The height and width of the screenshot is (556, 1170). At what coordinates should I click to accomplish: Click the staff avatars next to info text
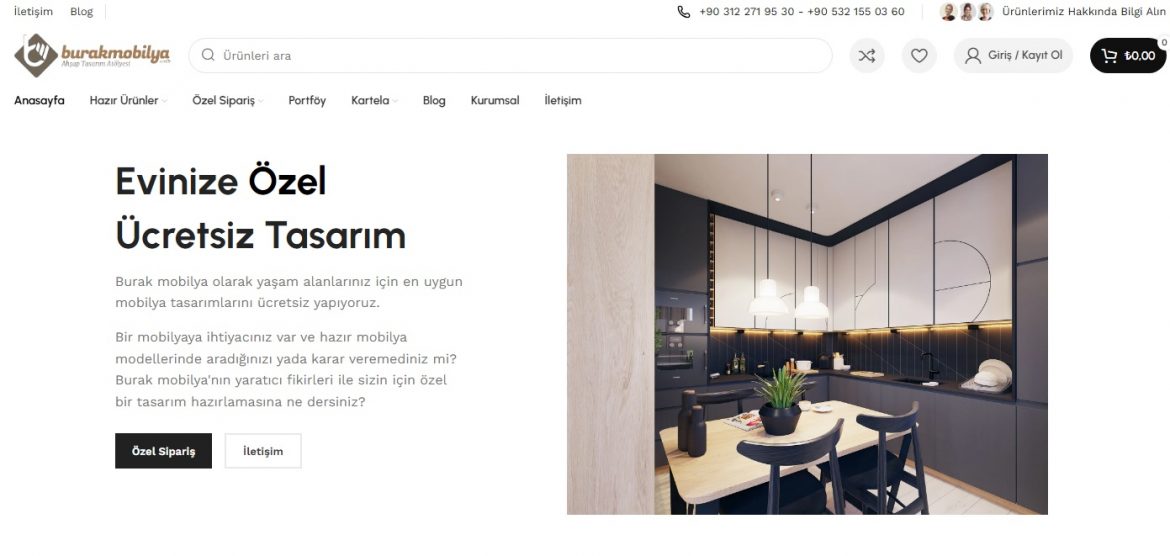(966, 11)
